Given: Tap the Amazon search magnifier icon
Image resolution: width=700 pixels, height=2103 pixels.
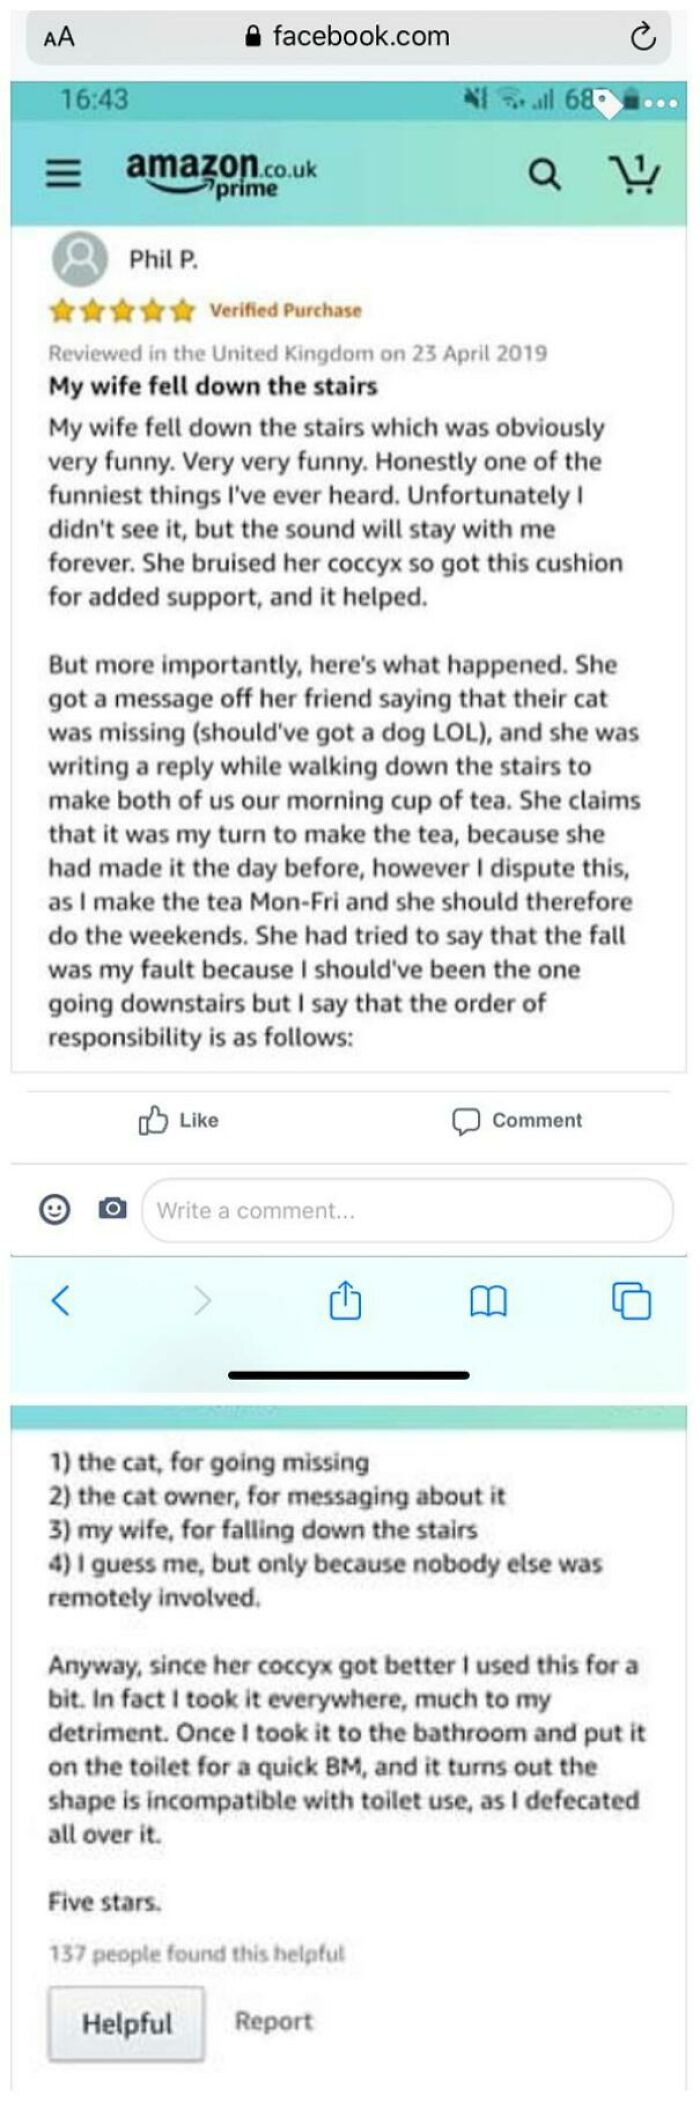Looking at the screenshot, I should 543,175.
